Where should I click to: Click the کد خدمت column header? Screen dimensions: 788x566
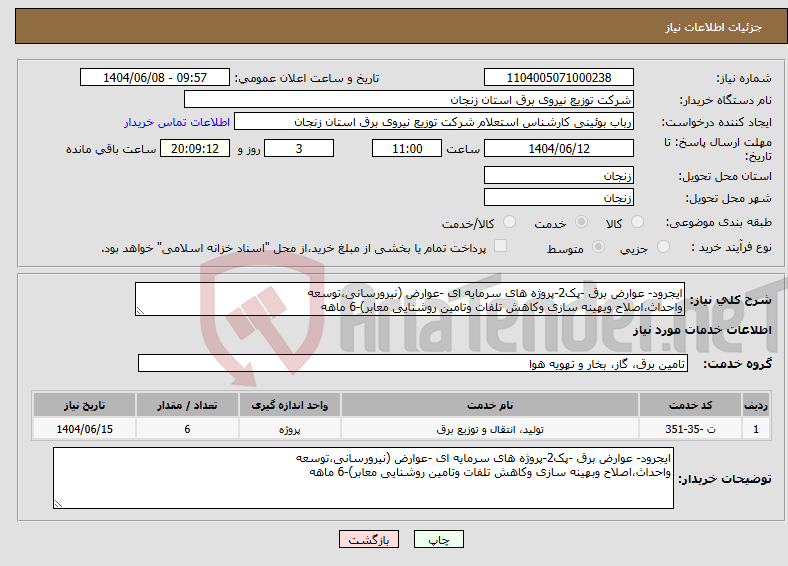[691, 405]
